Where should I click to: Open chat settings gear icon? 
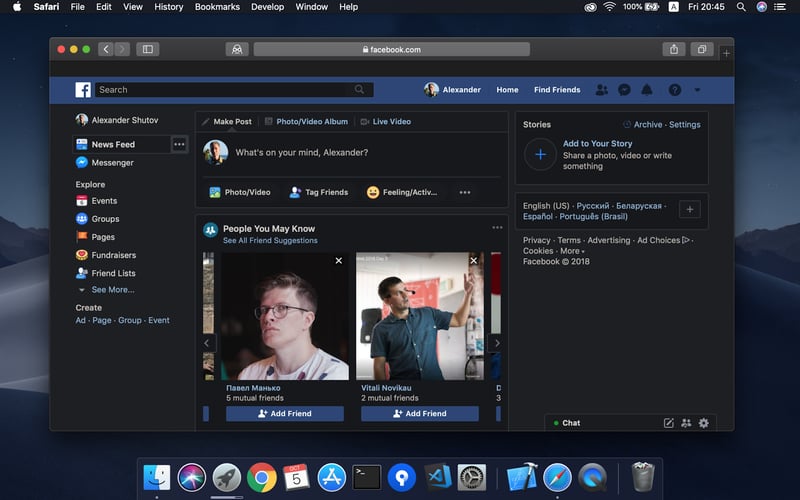coord(704,423)
